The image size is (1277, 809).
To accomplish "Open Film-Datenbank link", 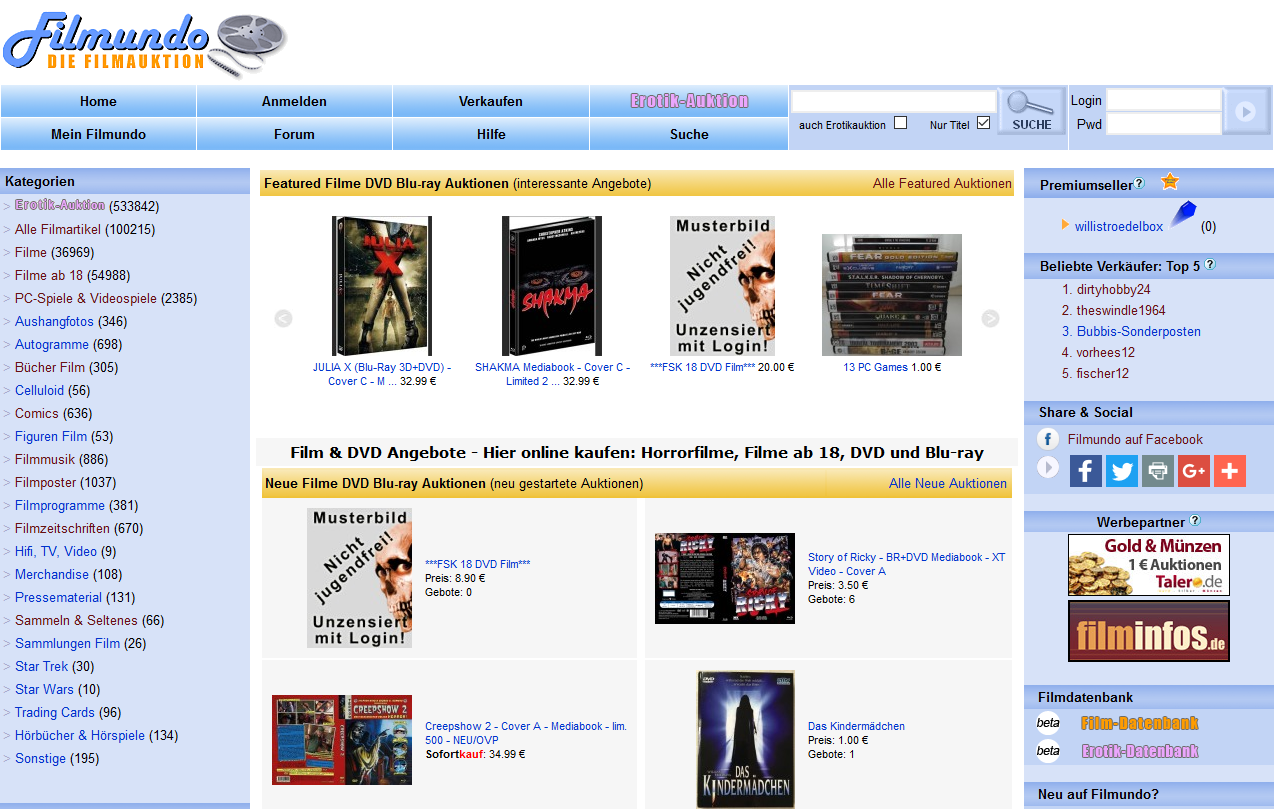I will (x=1139, y=723).
